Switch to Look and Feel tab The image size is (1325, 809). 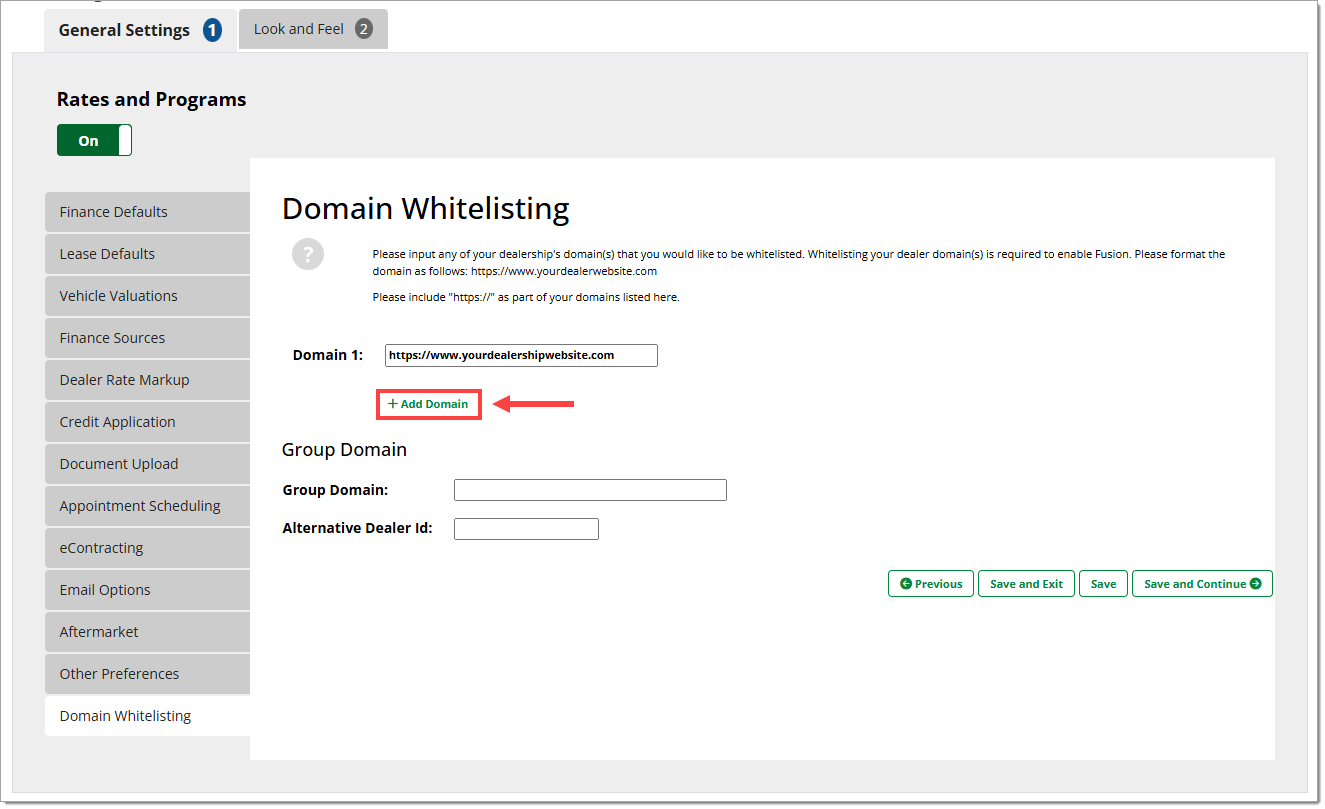point(312,29)
